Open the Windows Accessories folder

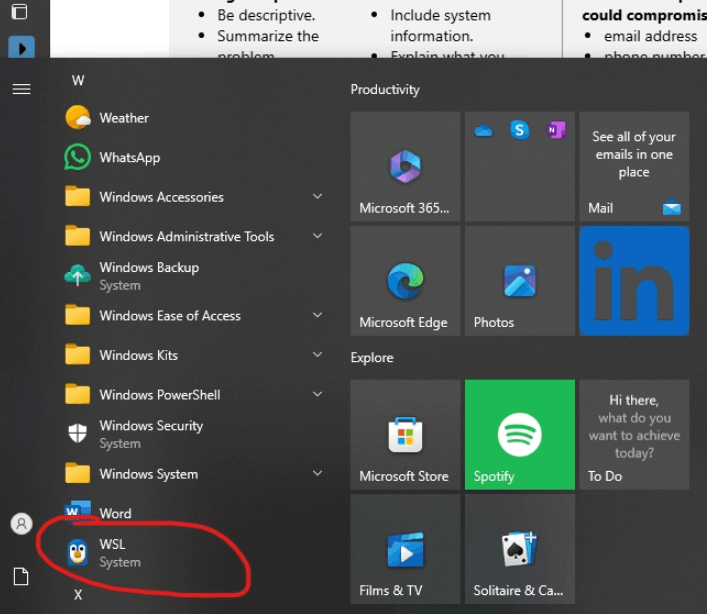194,197
